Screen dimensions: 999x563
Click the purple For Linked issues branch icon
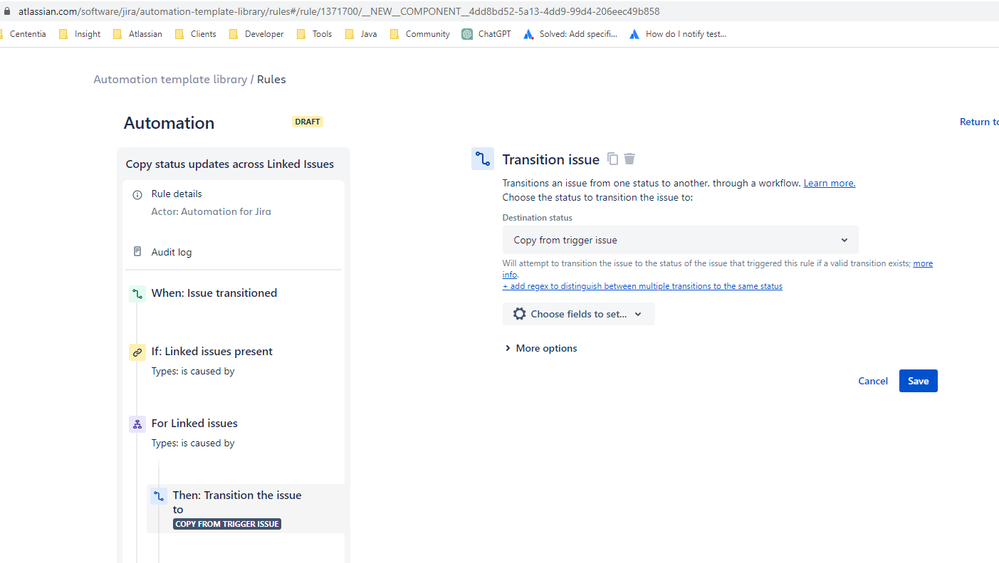click(137, 424)
